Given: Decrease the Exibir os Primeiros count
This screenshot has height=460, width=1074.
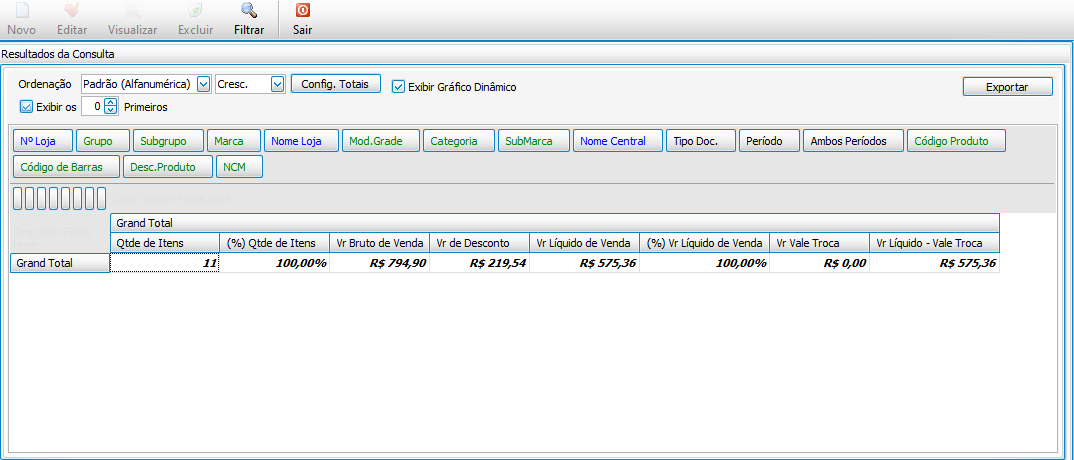Looking at the screenshot, I should pyautogui.click(x=111, y=110).
